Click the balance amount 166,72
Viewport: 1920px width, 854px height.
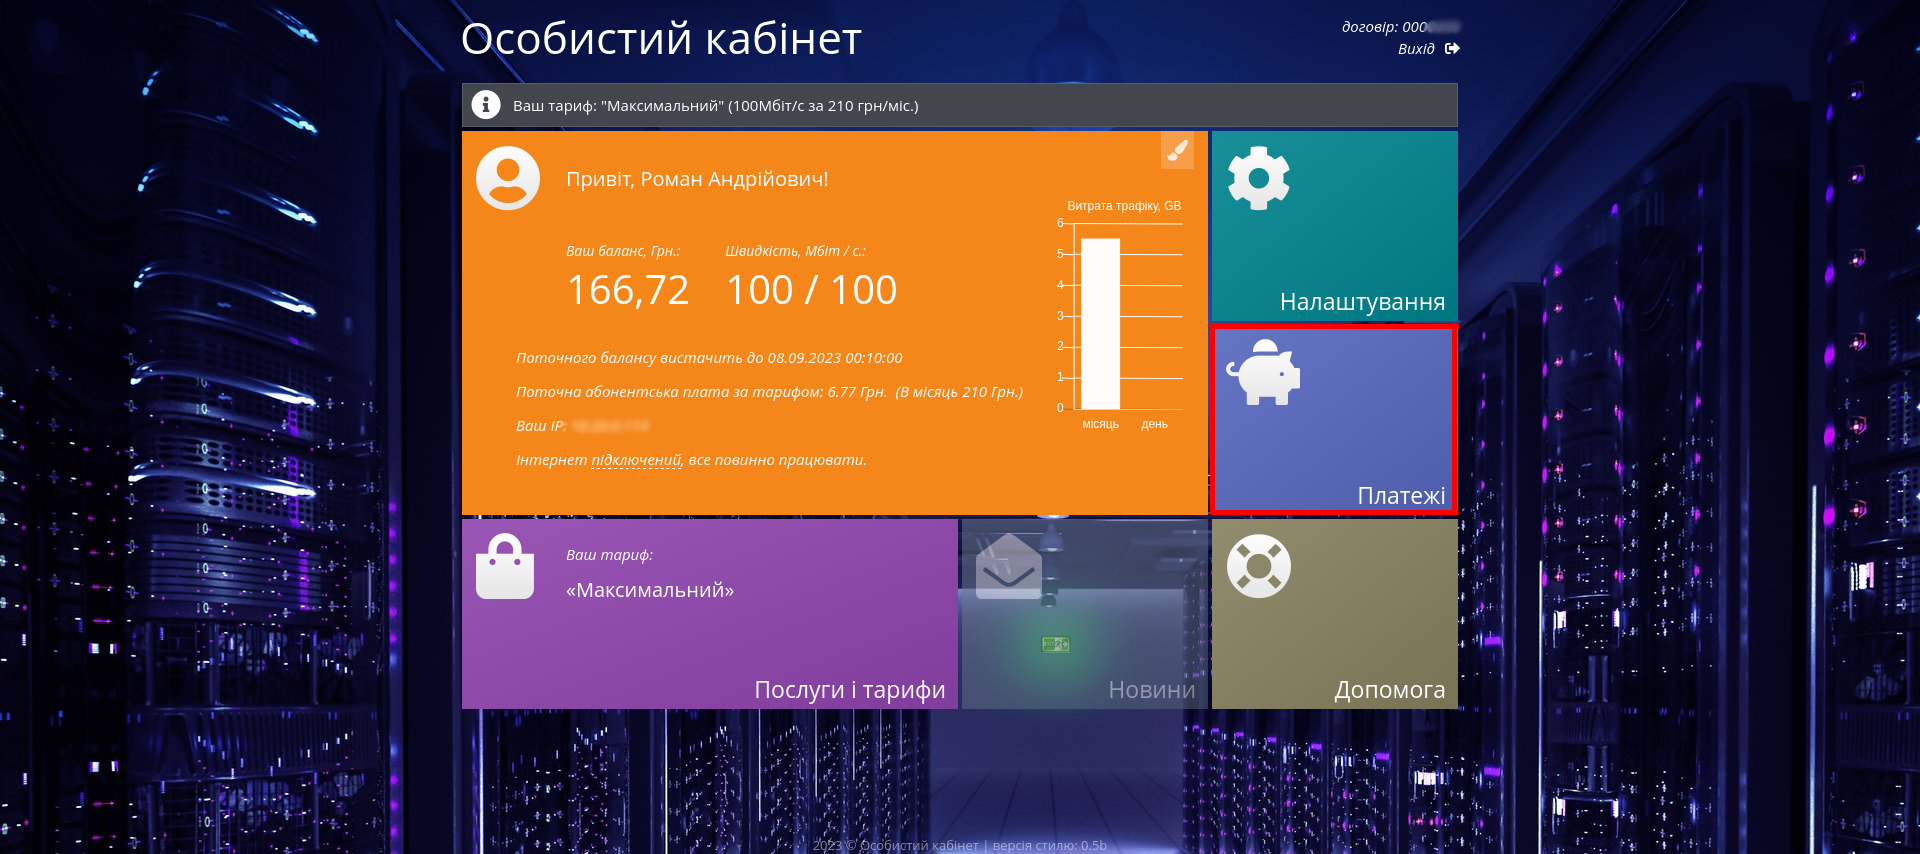pos(628,291)
